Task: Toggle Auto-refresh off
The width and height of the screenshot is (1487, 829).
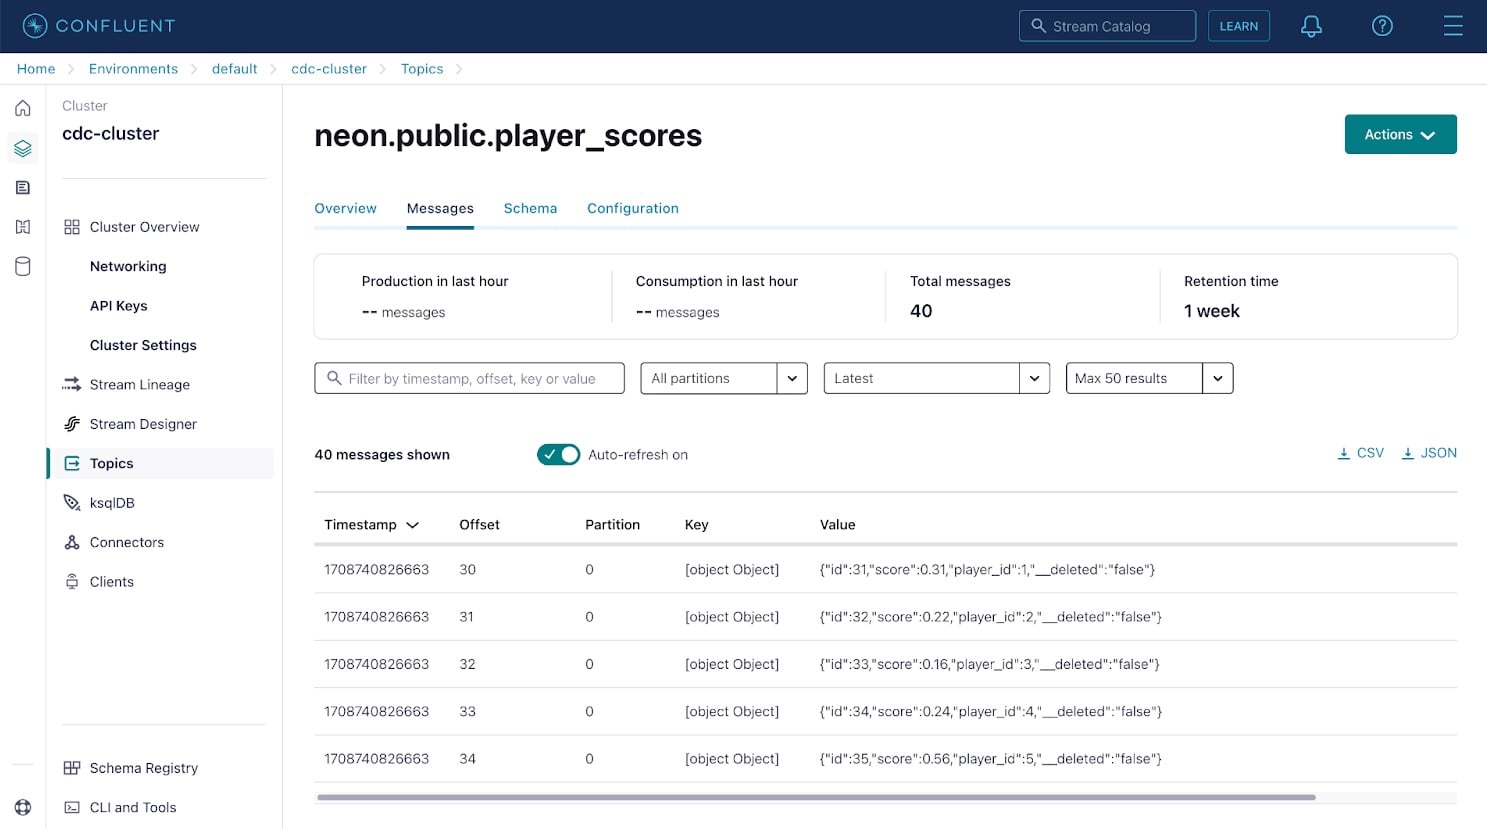Action: 558,454
